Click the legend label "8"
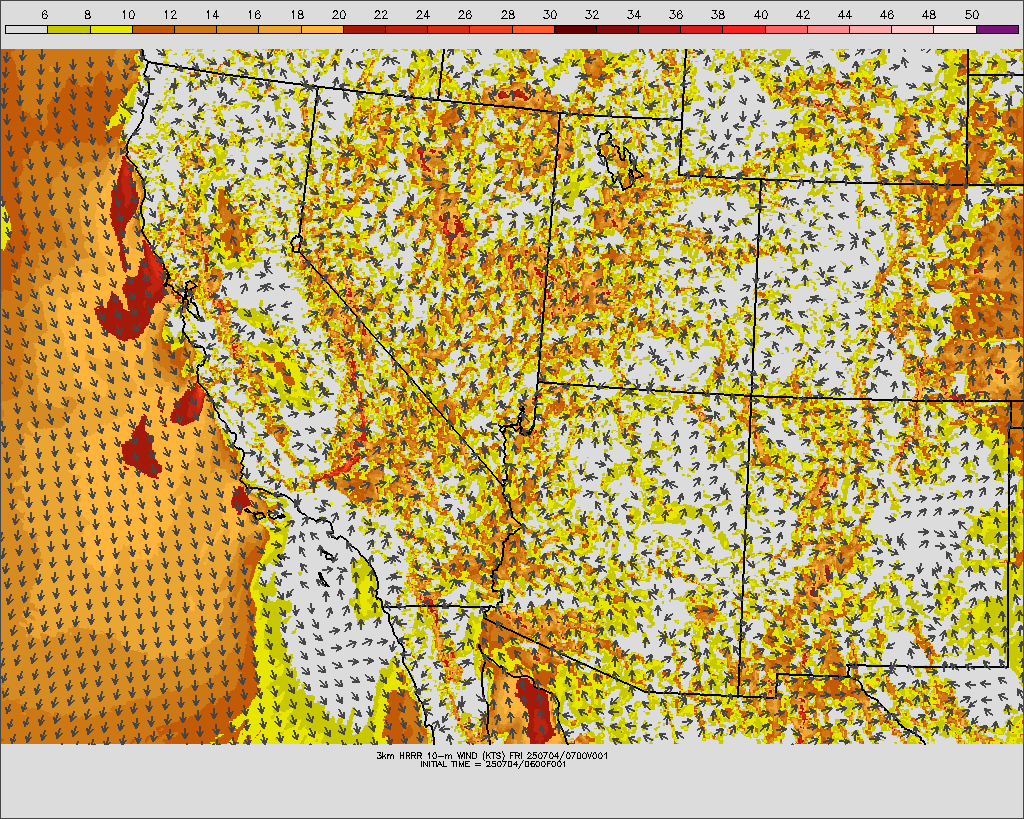Image resolution: width=1024 pixels, height=819 pixels. pyautogui.click(x=87, y=14)
